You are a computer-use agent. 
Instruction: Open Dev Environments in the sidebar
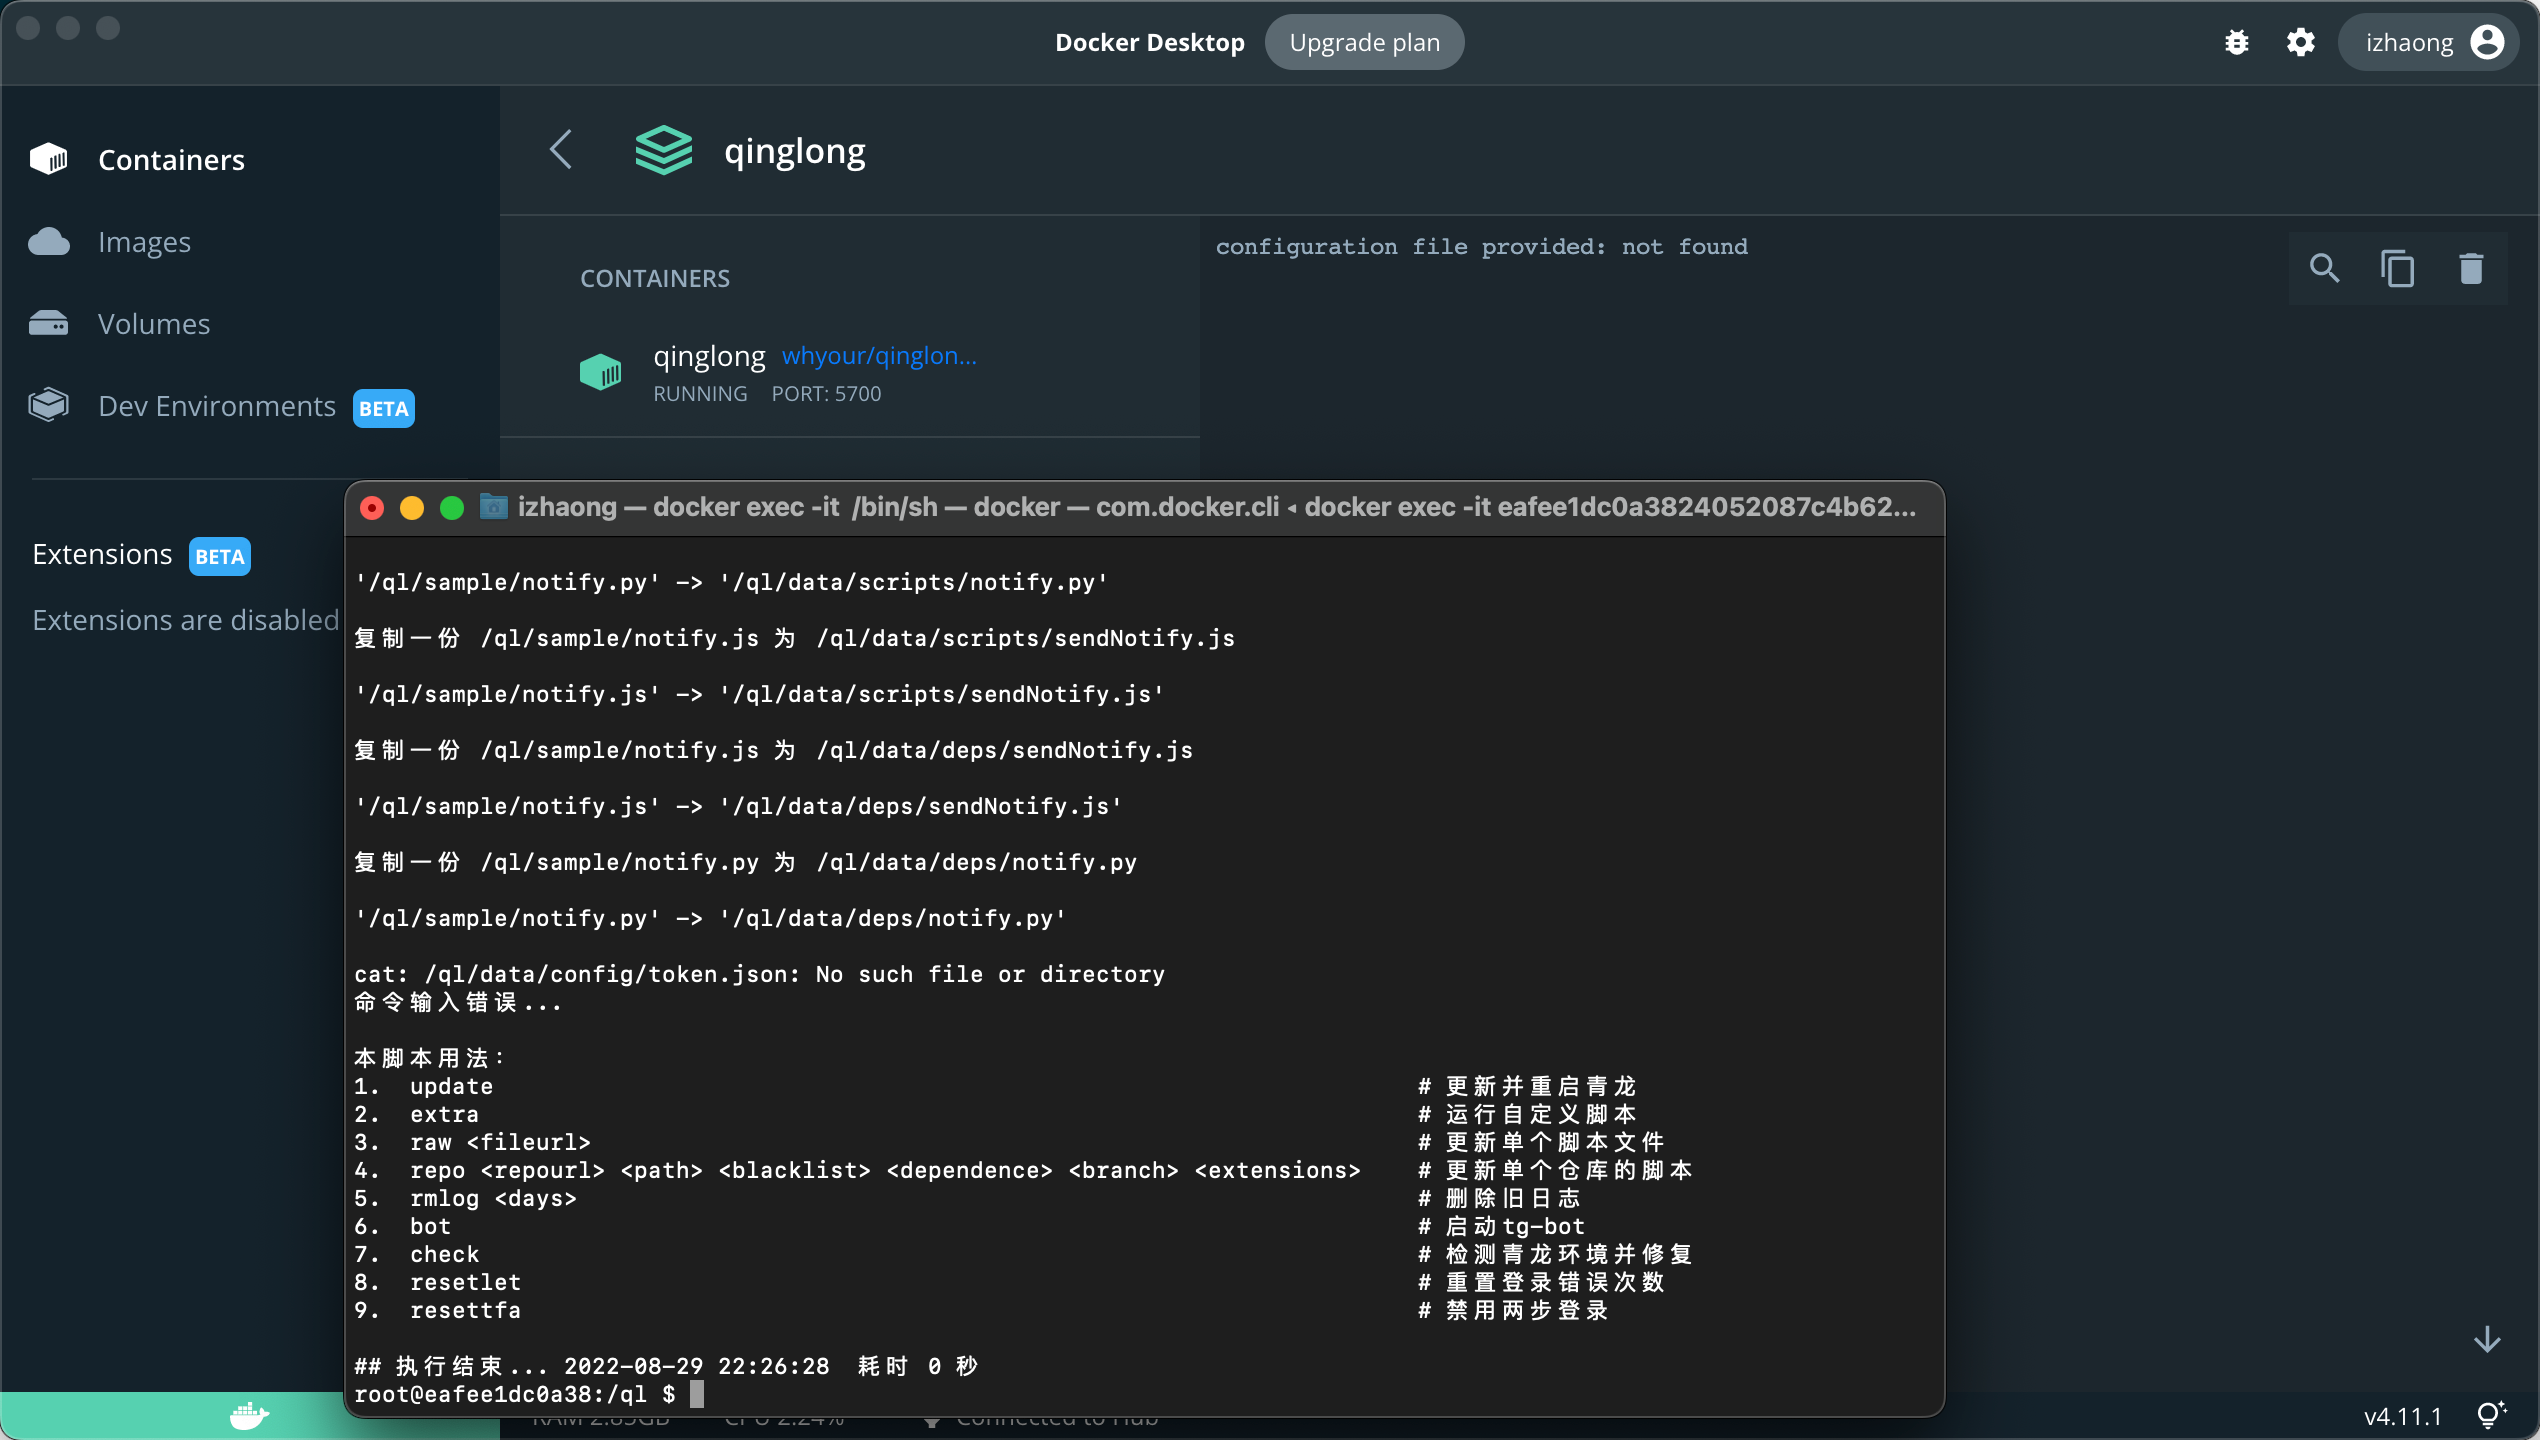click(216, 406)
